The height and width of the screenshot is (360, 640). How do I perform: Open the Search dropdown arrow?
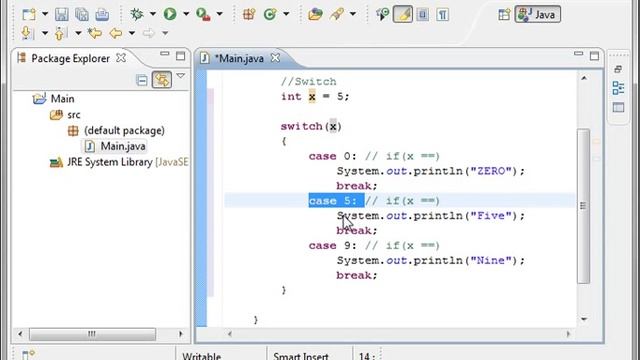click(353, 14)
